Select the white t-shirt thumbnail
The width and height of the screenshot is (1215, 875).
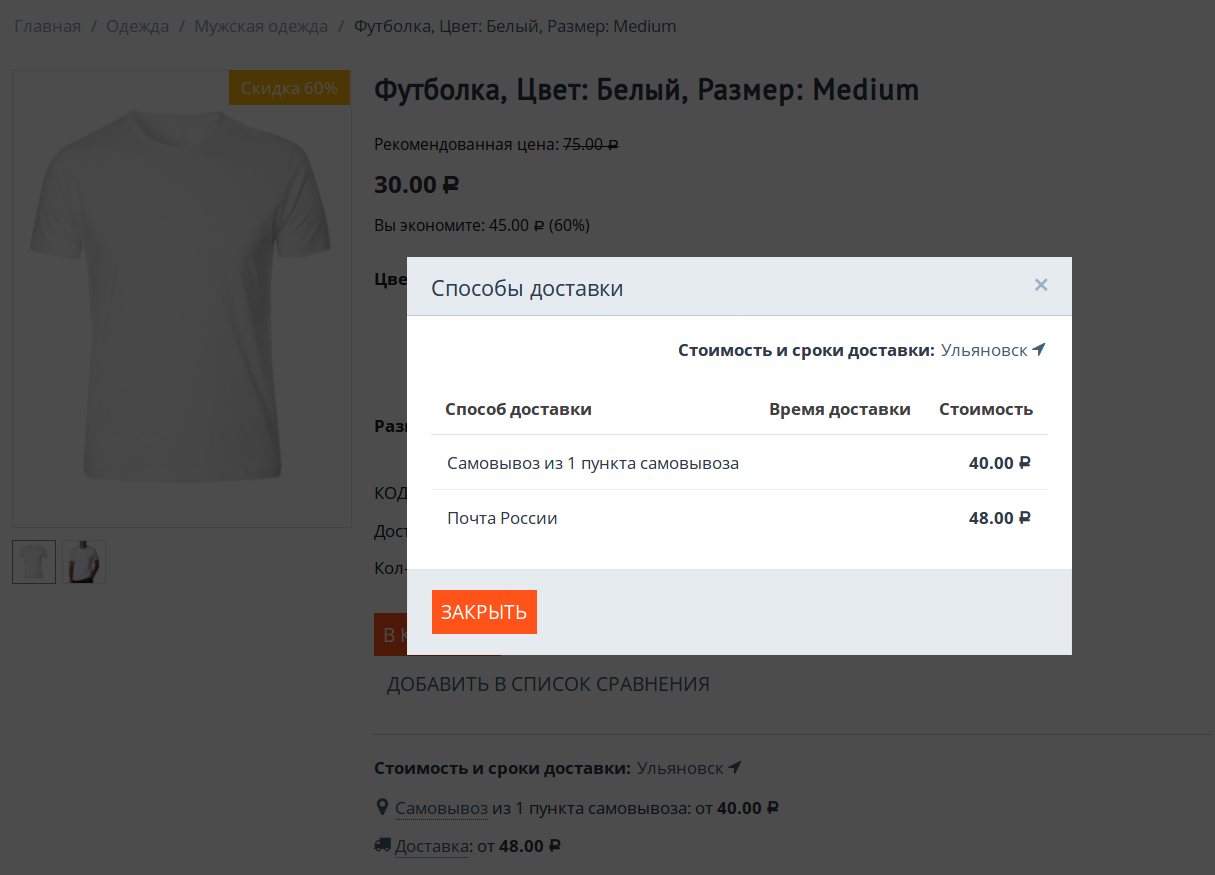(34, 562)
